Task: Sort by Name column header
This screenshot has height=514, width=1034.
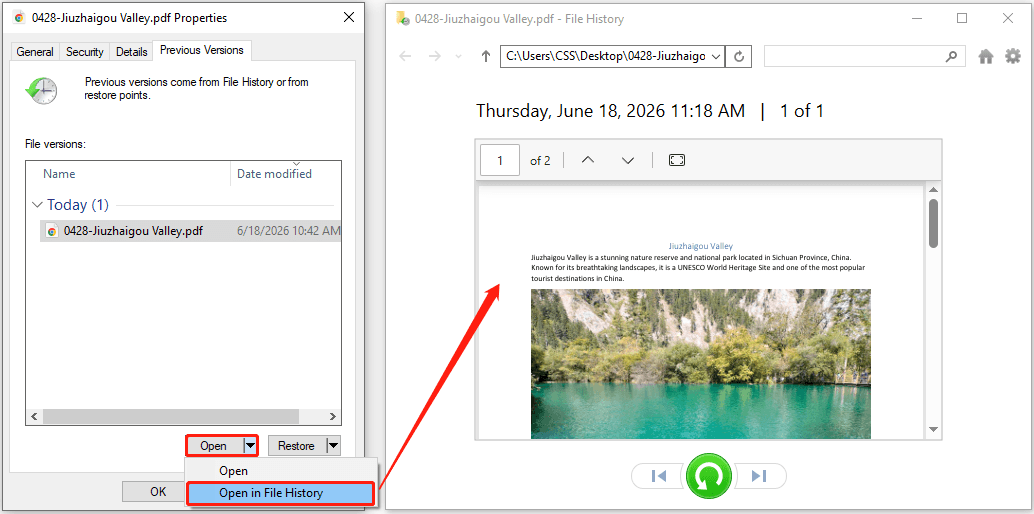Action: [59, 174]
